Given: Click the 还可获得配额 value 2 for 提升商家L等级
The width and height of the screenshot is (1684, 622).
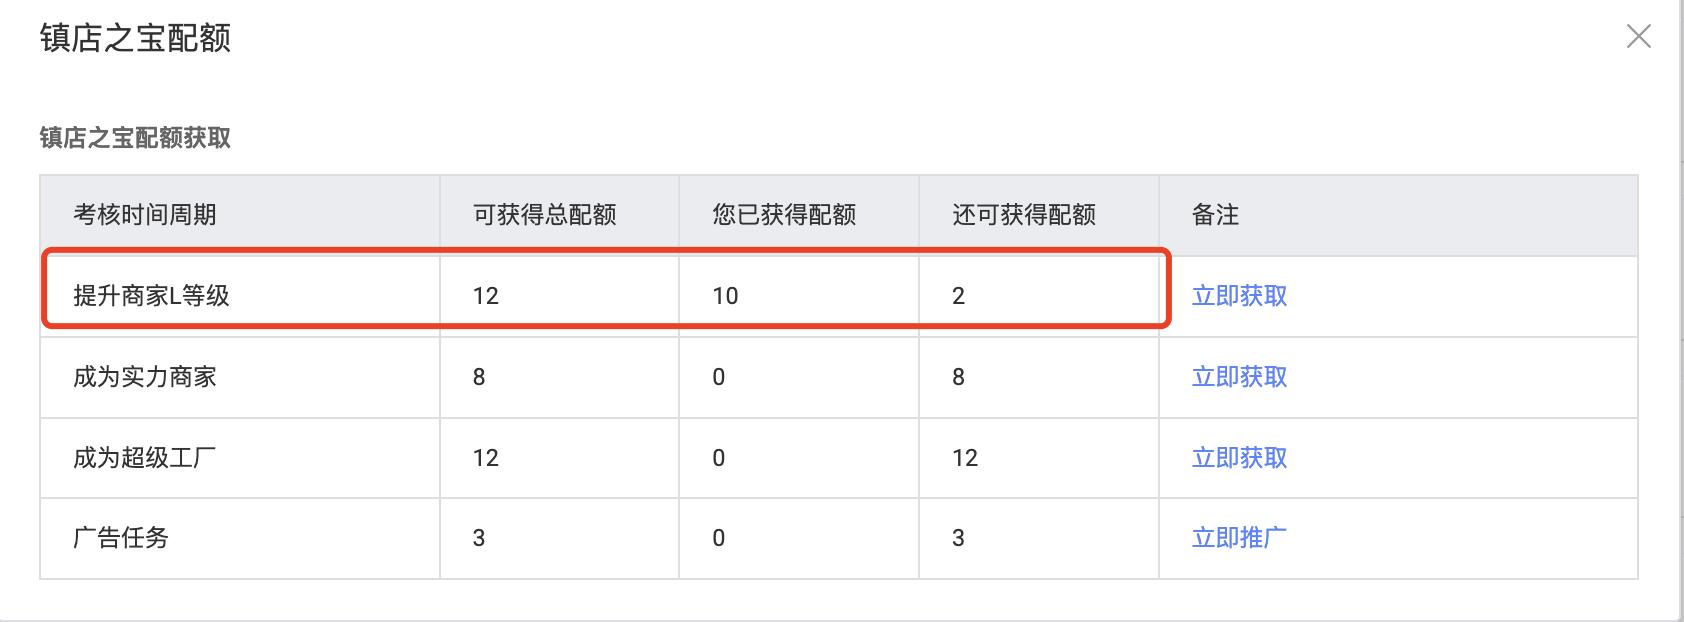Looking at the screenshot, I should click(958, 296).
